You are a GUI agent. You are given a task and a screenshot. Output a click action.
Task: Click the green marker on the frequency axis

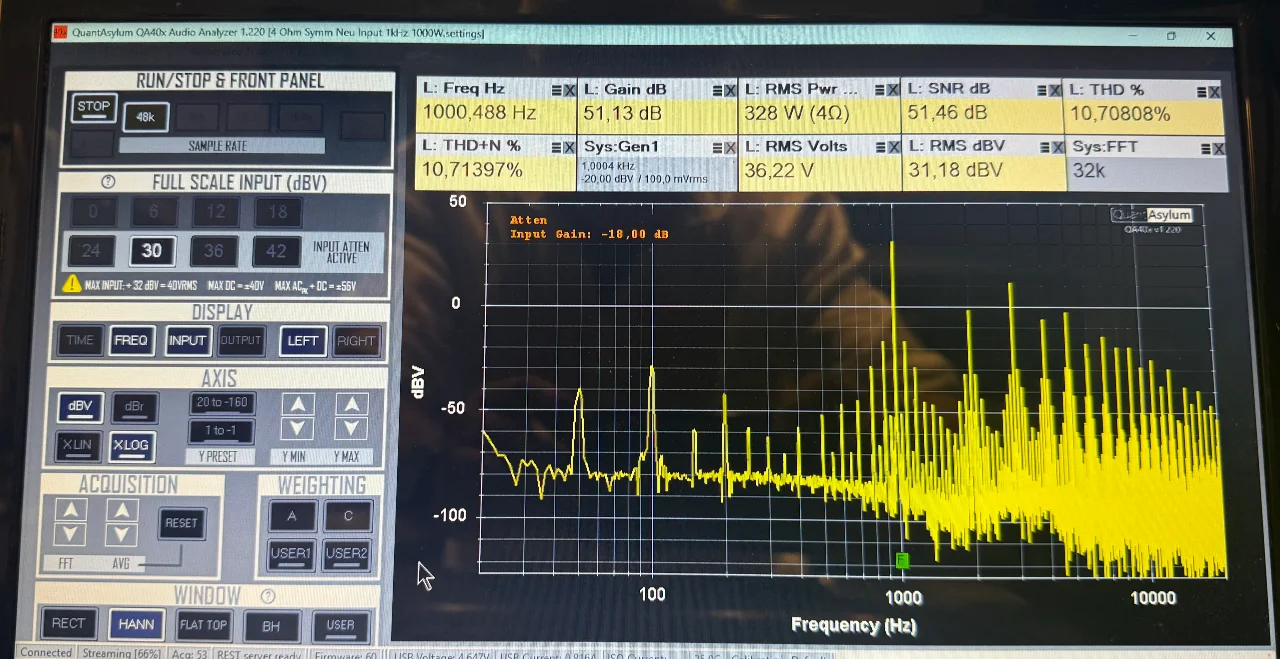[902, 560]
